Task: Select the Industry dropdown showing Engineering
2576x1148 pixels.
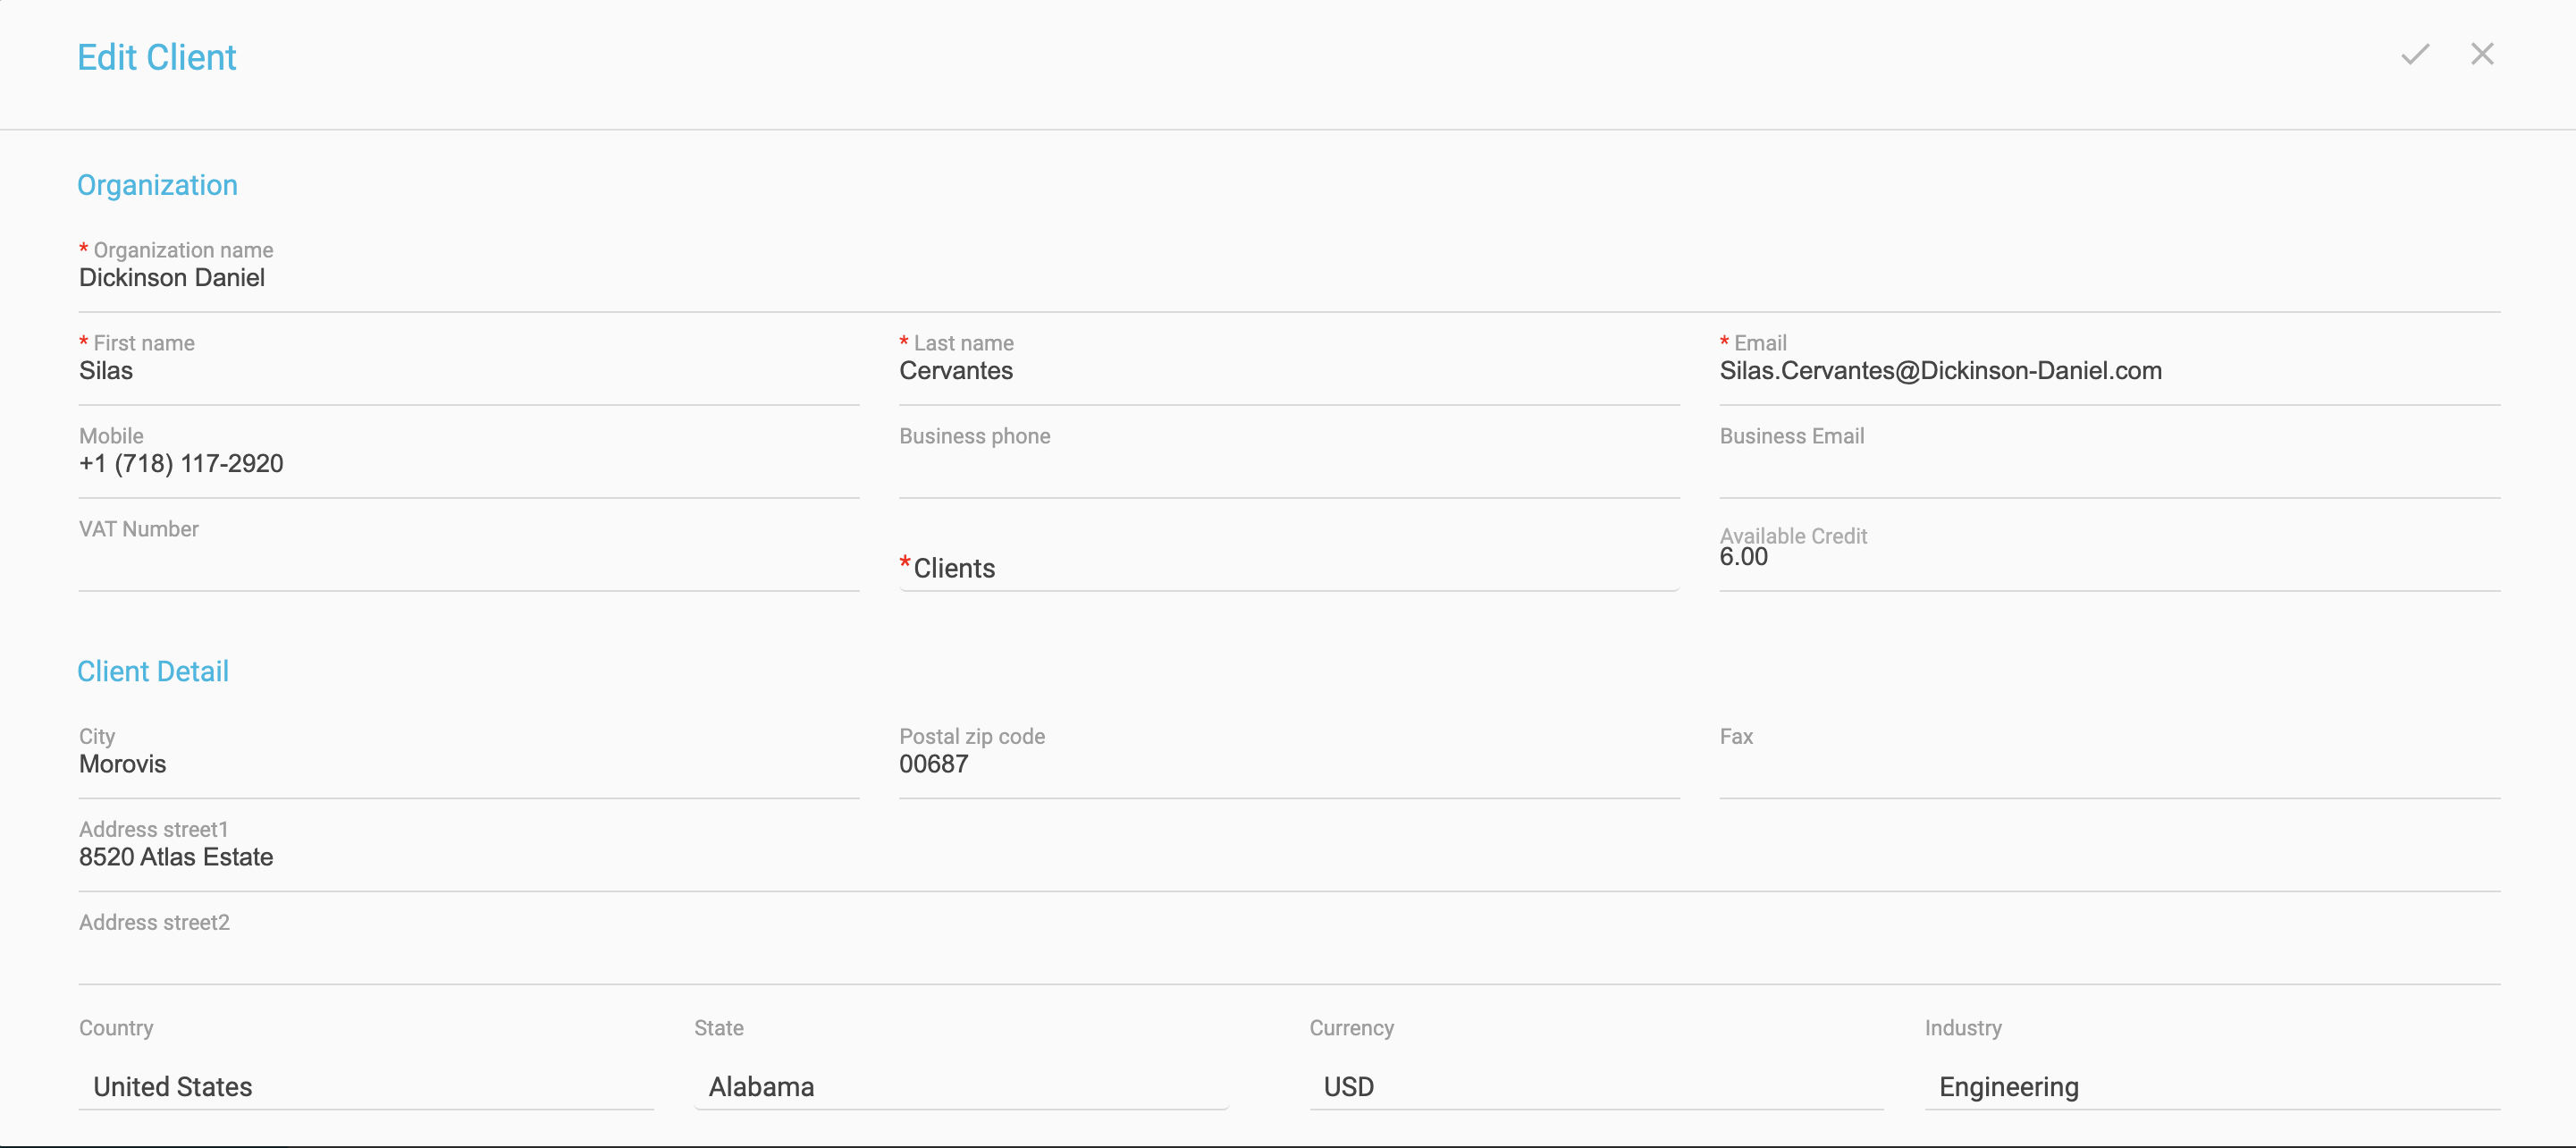Action: [x=2212, y=1086]
